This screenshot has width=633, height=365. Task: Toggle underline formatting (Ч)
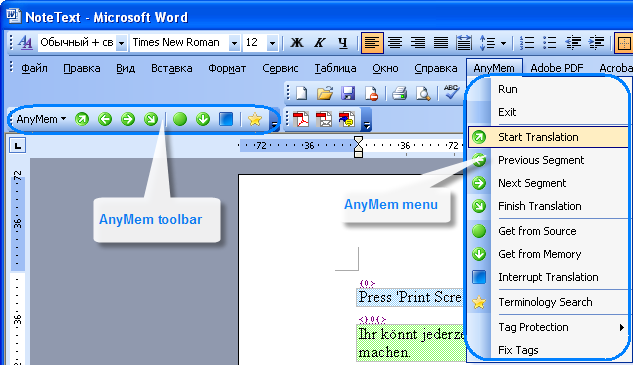(343, 42)
